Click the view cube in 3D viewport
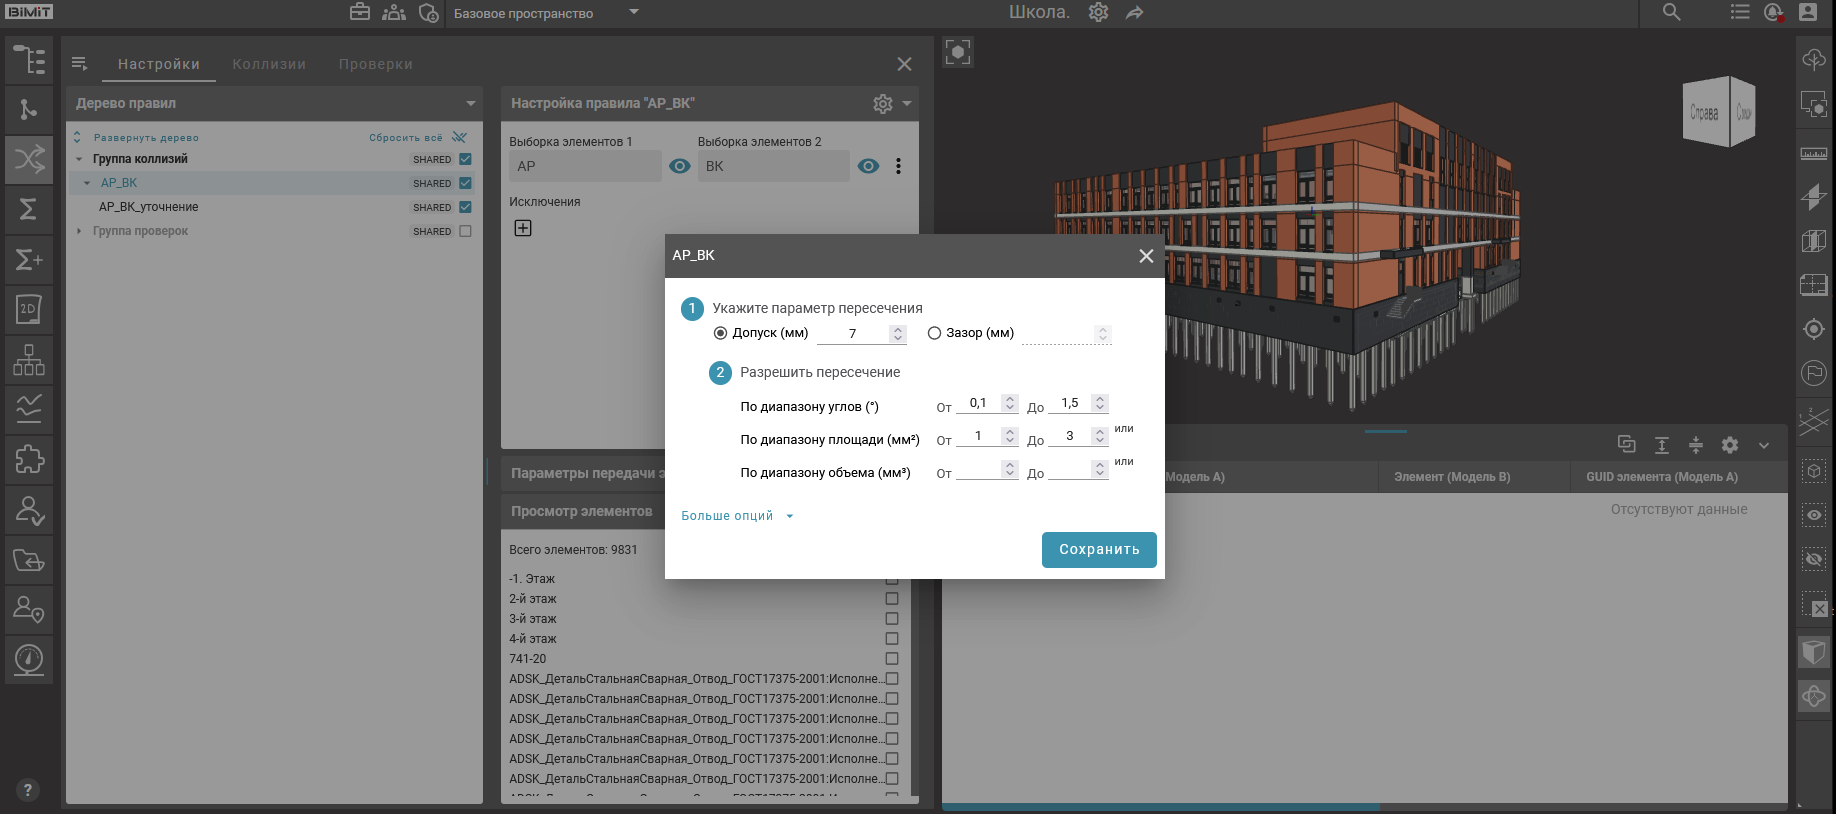1836x814 pixels. [1718, 112]
